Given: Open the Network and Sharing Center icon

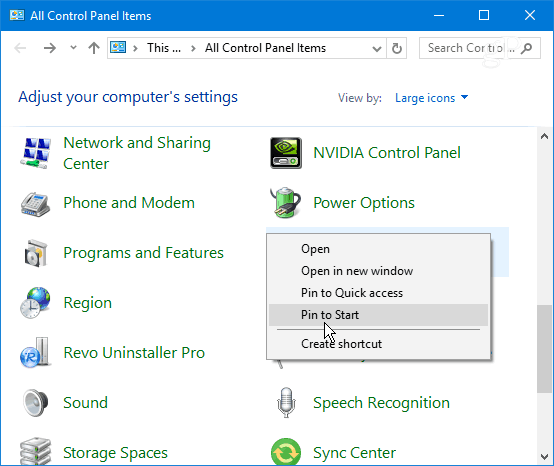Looking at the screenshot, I should pos(35,153).
